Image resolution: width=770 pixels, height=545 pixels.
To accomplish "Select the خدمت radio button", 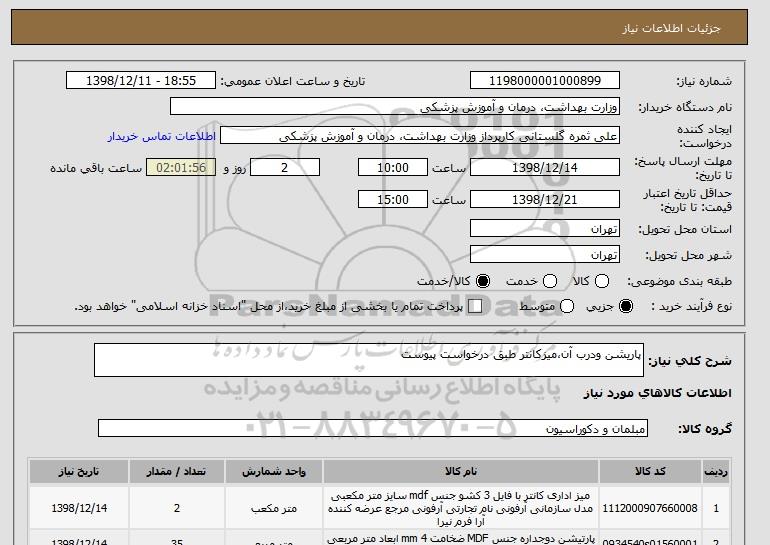I will coord(550,281).
